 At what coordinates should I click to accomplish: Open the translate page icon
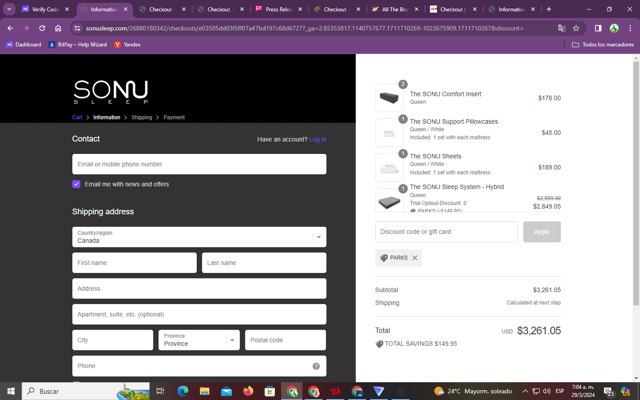tap(562, 28)
